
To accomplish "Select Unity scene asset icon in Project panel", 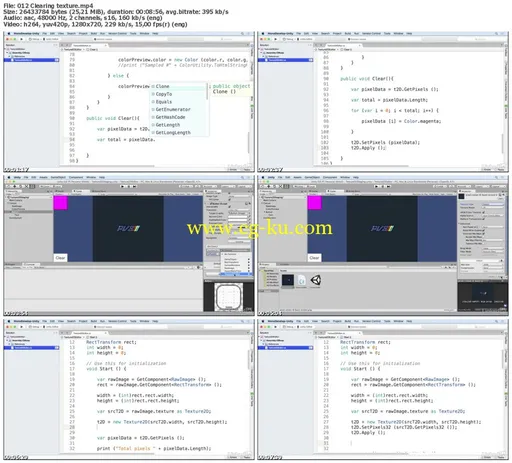I will (316, 280).
